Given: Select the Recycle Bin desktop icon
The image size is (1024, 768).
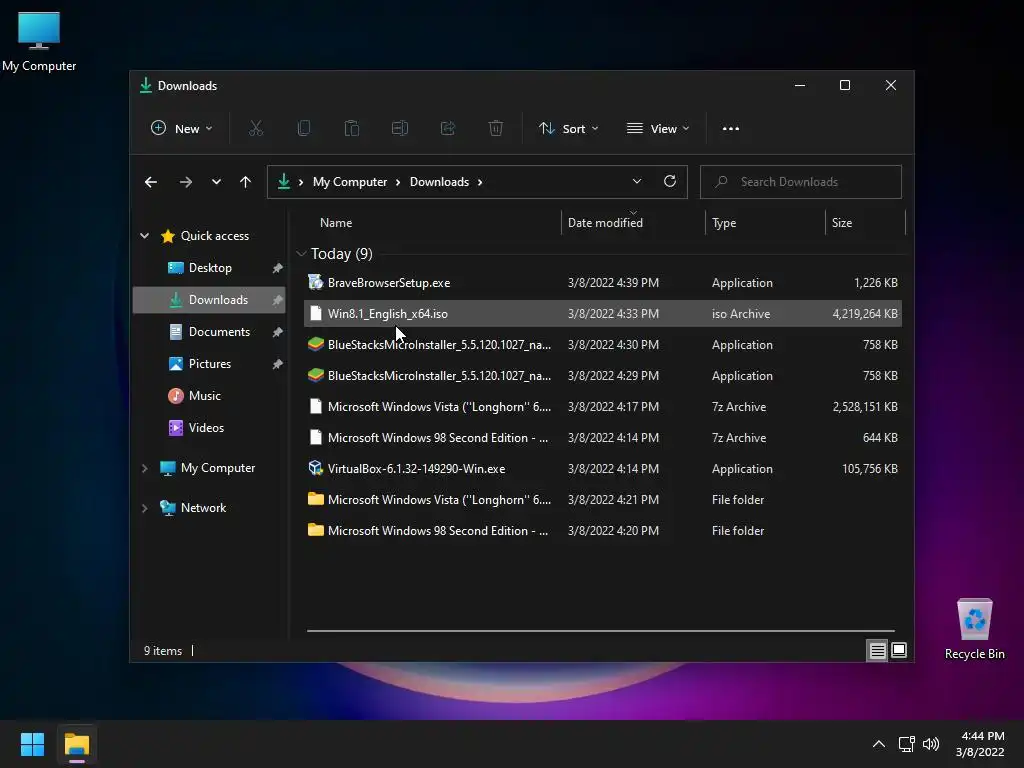Looking at the screenshot, I should (x=974, y=629).
